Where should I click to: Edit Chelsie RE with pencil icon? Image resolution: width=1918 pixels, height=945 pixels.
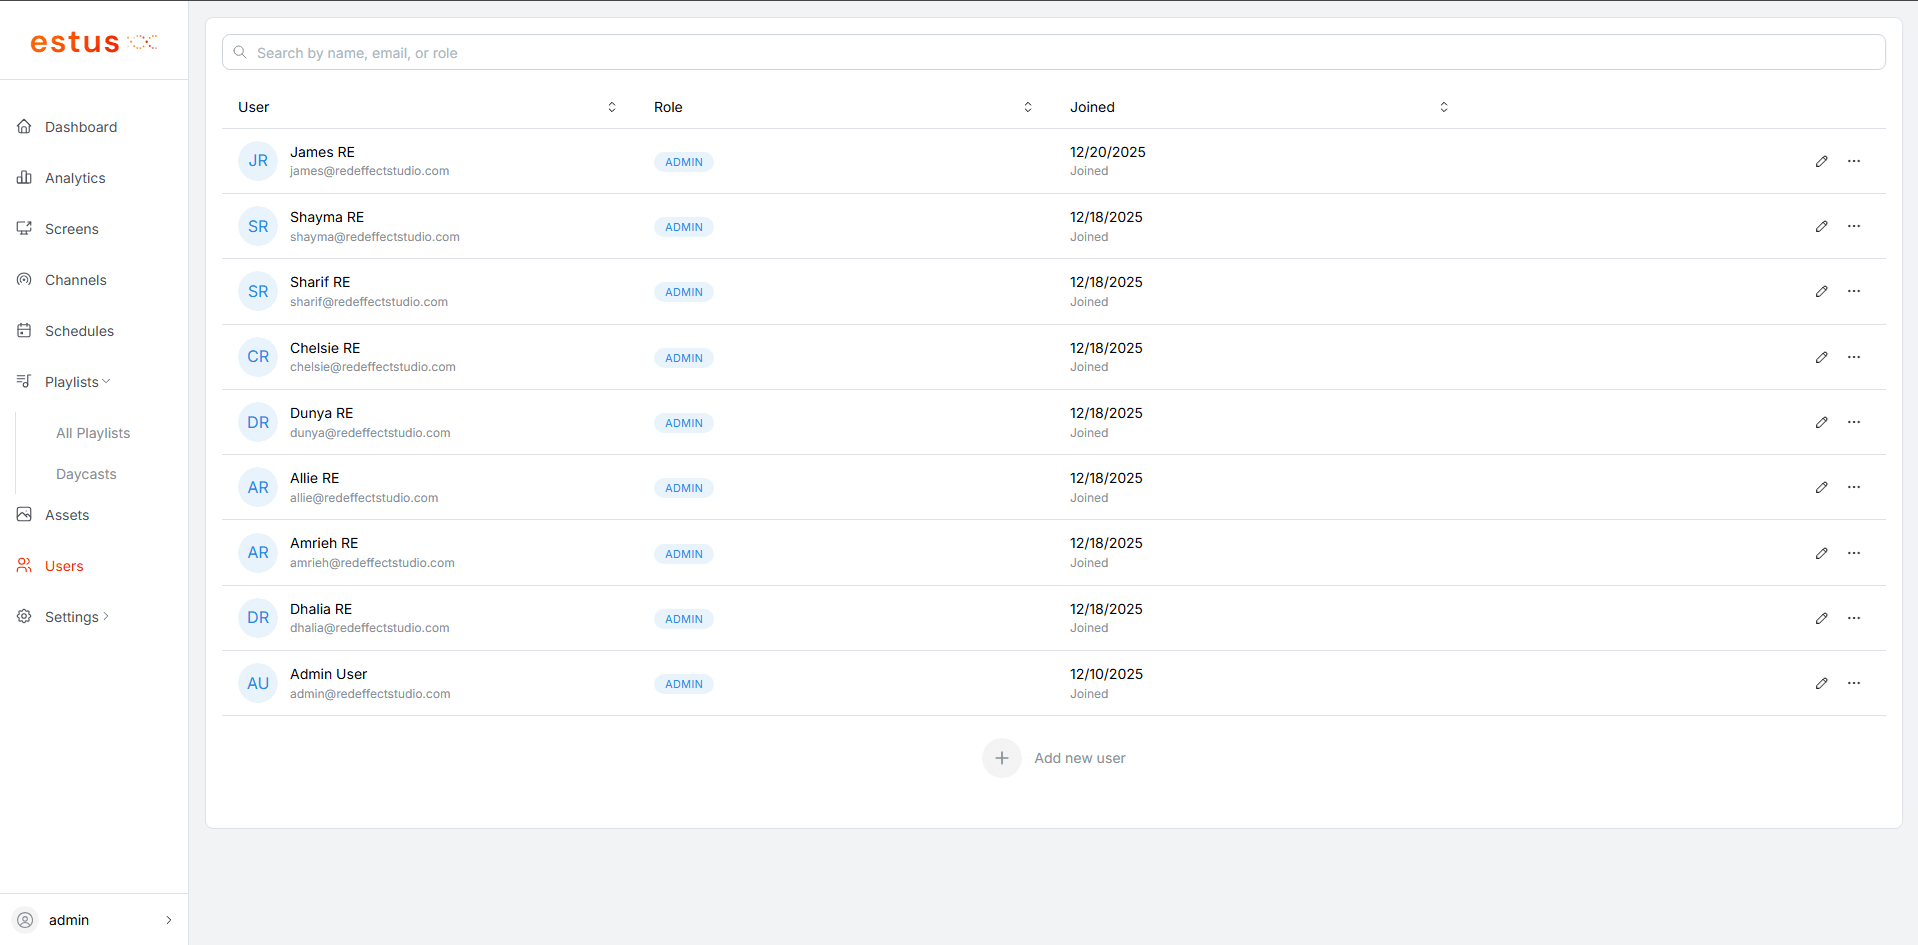coord(1822,357)
